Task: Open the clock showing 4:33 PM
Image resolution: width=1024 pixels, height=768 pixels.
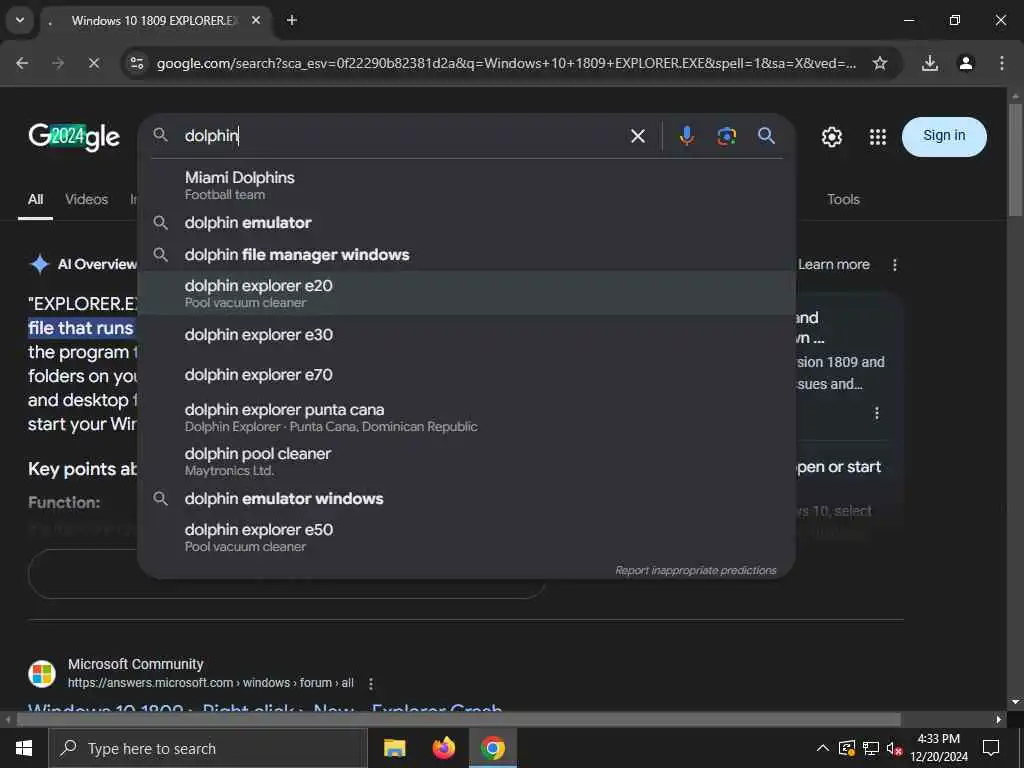Action: click(x=939, y=748)
